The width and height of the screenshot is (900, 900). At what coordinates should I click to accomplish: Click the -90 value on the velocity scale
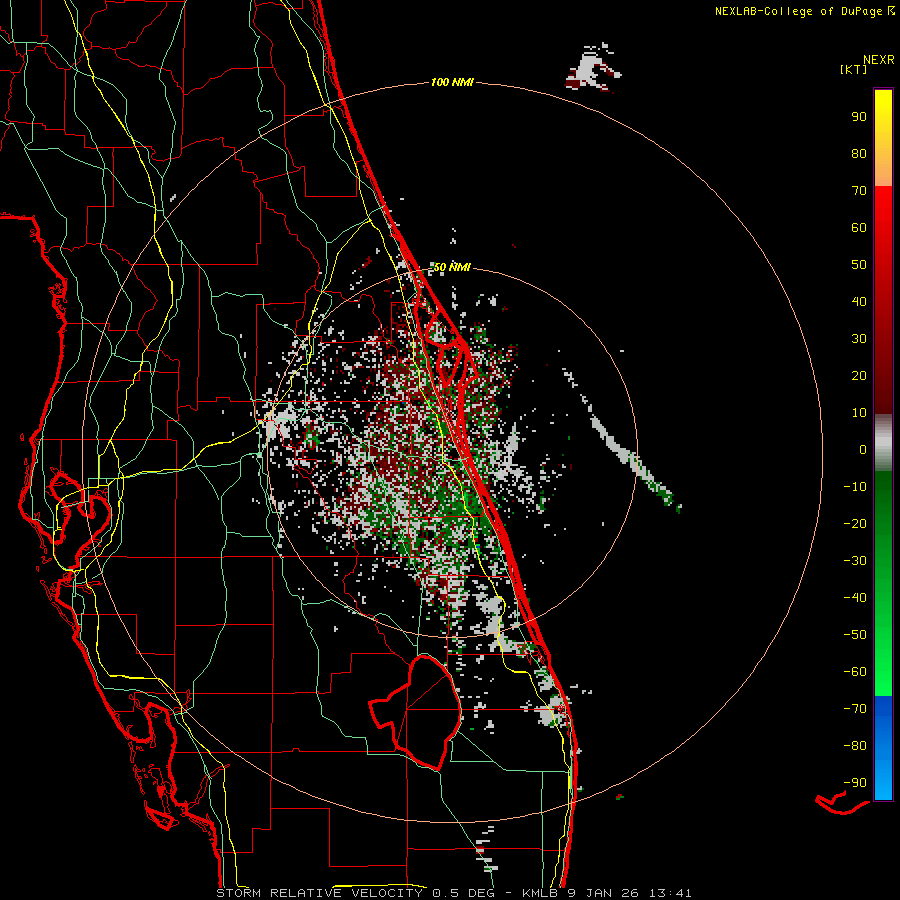(855, 783)
